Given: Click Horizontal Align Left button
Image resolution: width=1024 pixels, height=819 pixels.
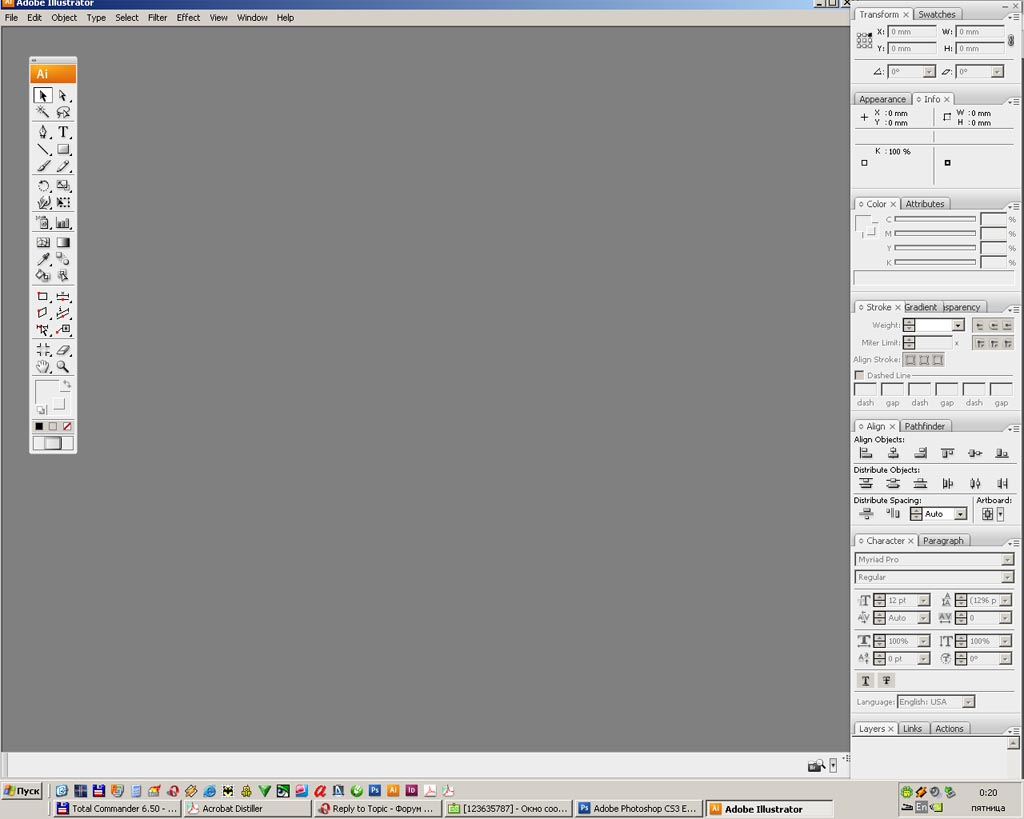Looking at the screenshot, I should [x=866, y=453].
